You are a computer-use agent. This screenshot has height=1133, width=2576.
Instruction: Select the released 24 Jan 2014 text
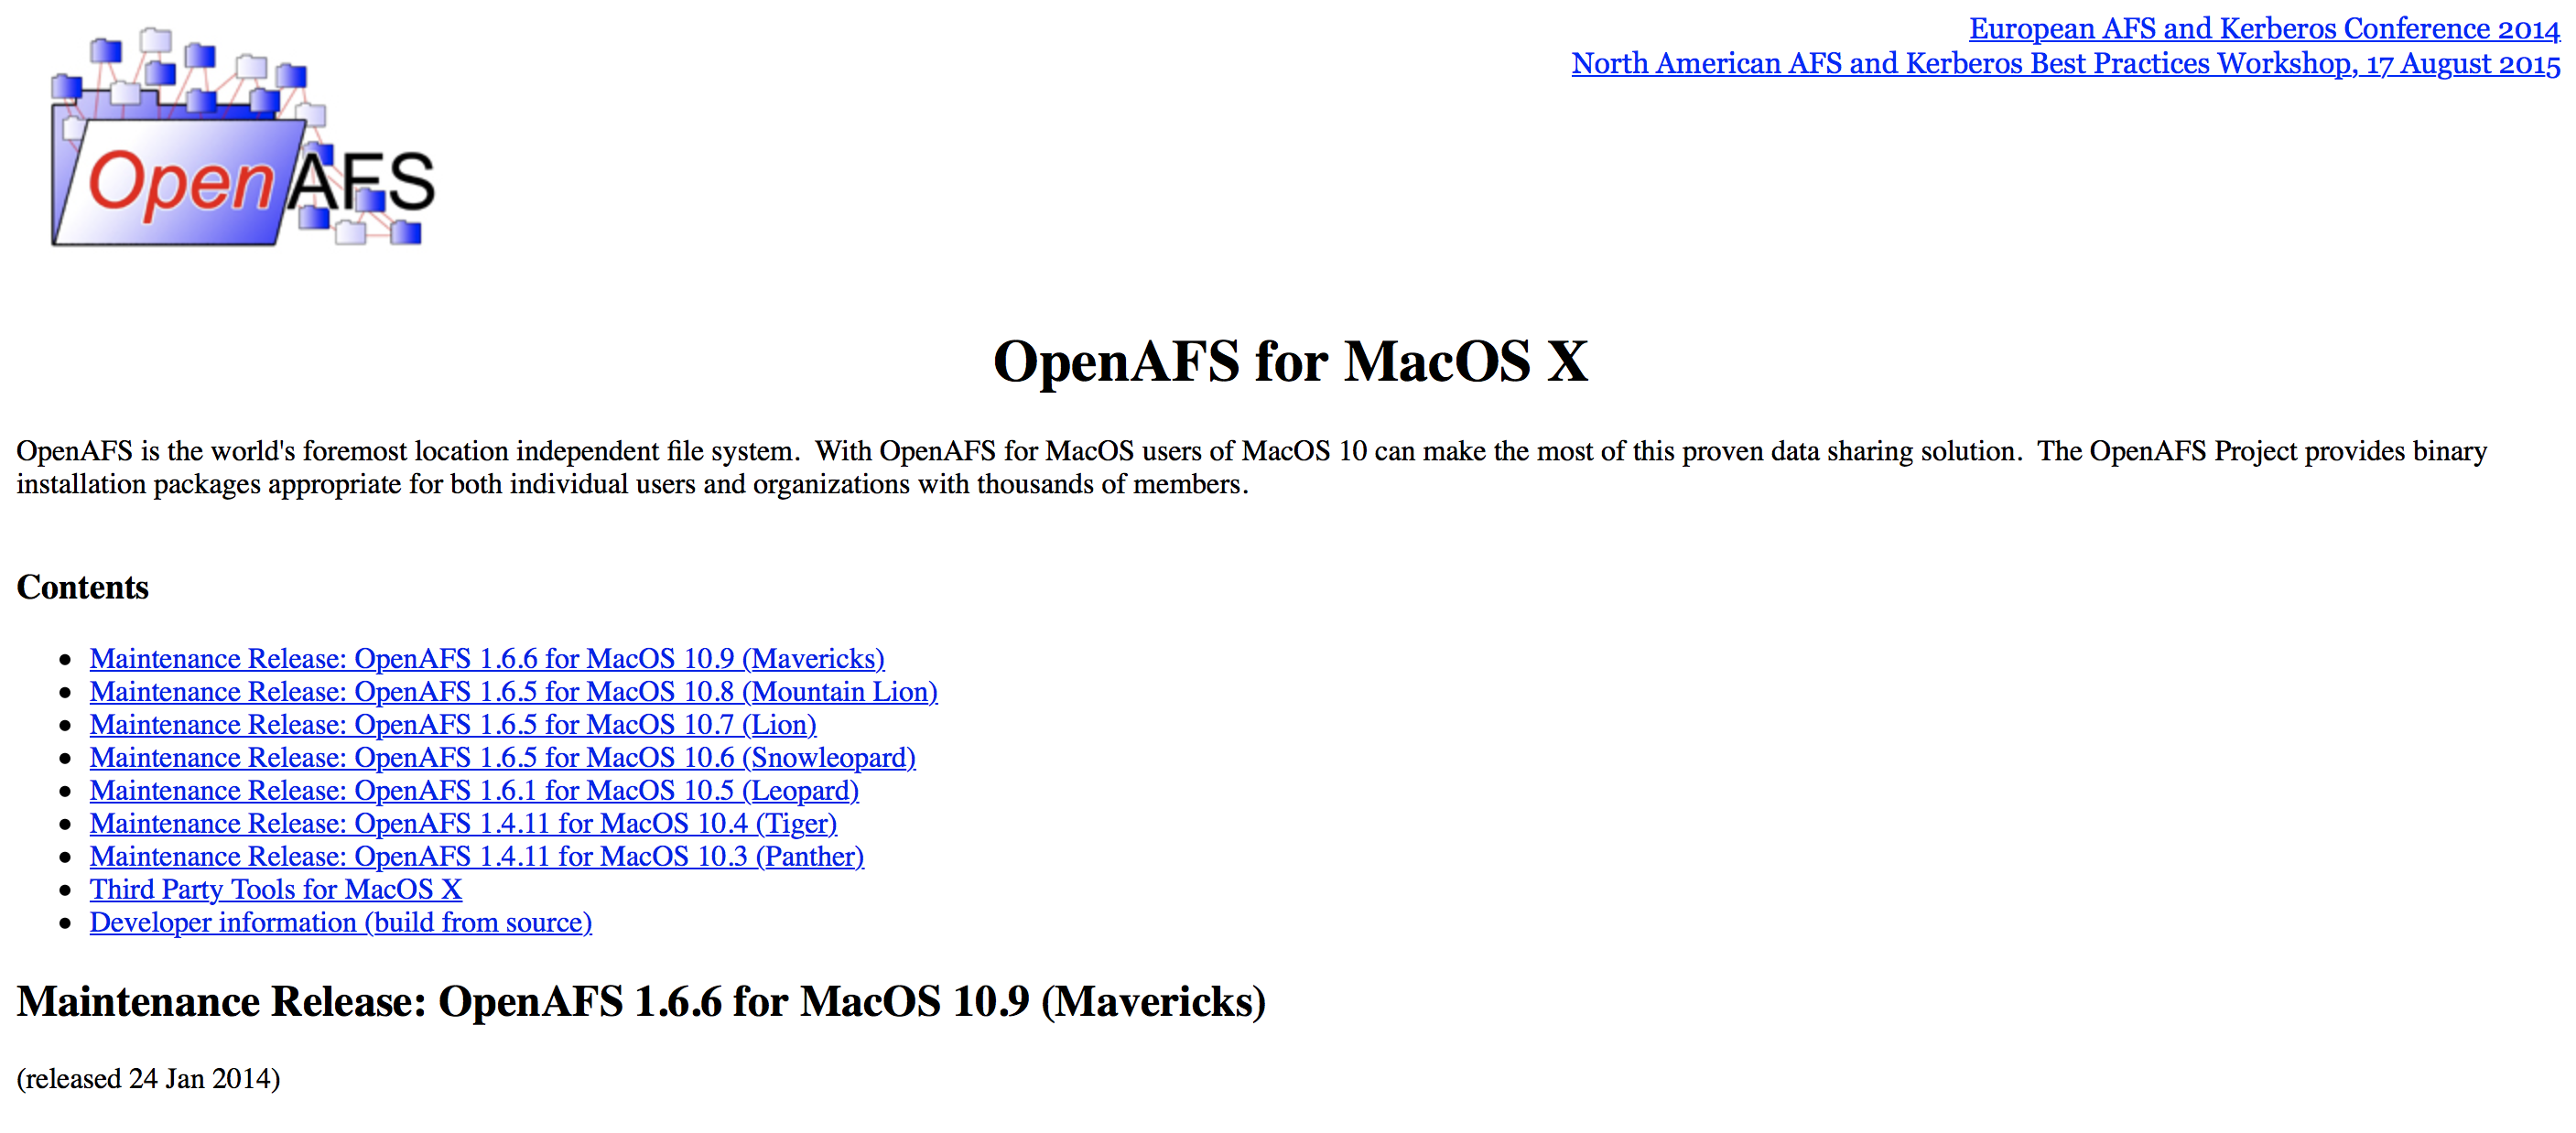[148, 1078]
